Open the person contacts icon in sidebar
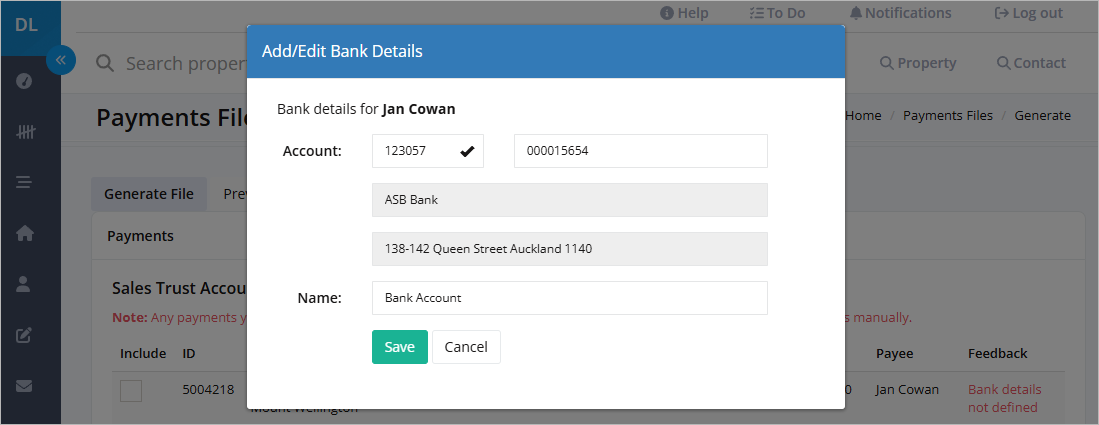1099x425 pixels. coord(25,284)
